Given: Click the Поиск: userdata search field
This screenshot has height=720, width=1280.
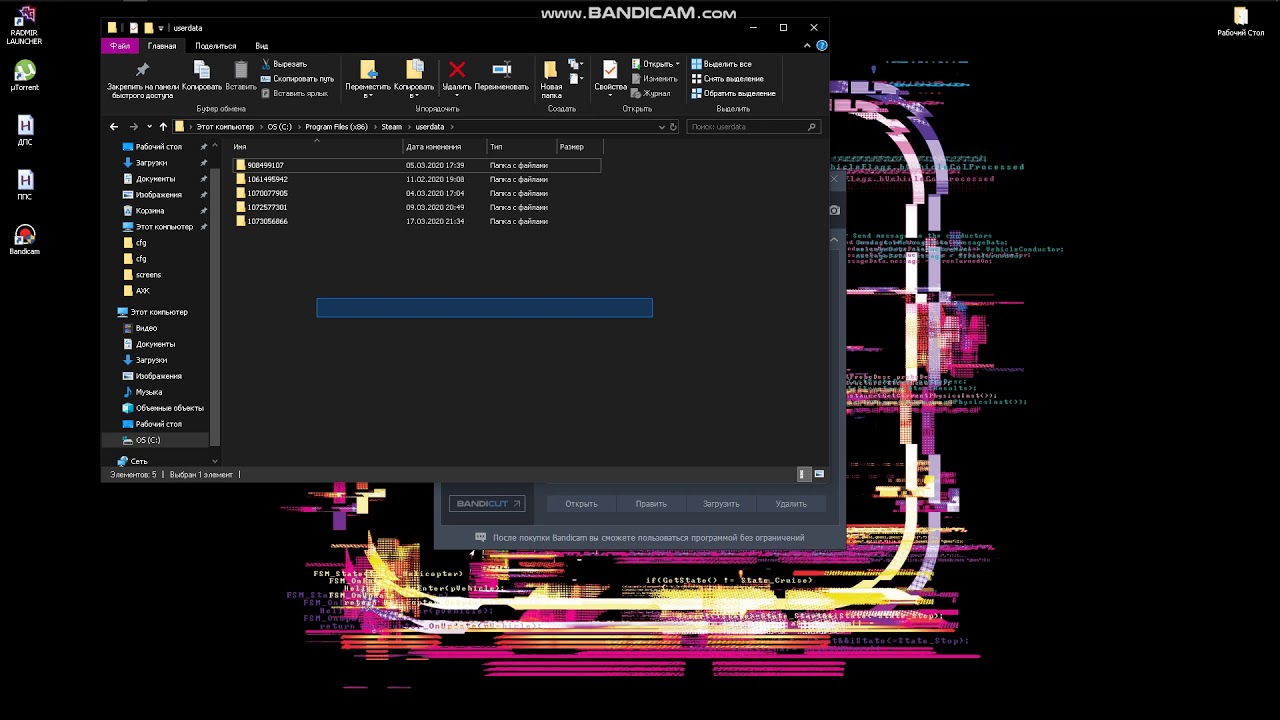Looking at the screenshot, I should (754, 127).
